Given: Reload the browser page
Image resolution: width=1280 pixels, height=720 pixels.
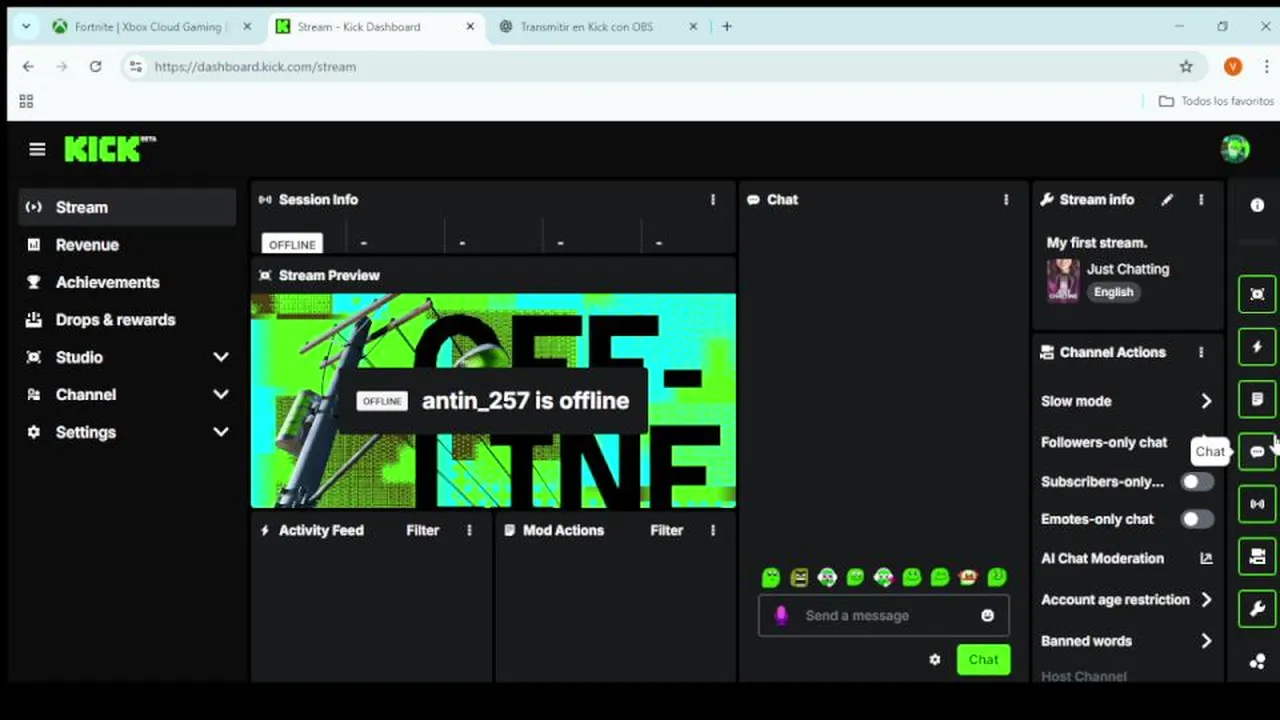Looking at the screenshot, I should click(x=95, y=67).
